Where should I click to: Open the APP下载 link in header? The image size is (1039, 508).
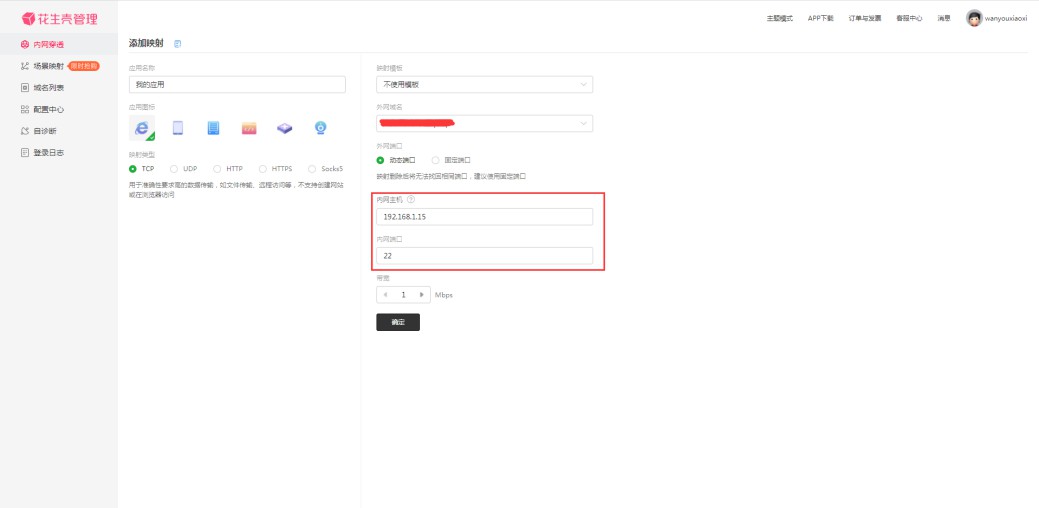820,18
